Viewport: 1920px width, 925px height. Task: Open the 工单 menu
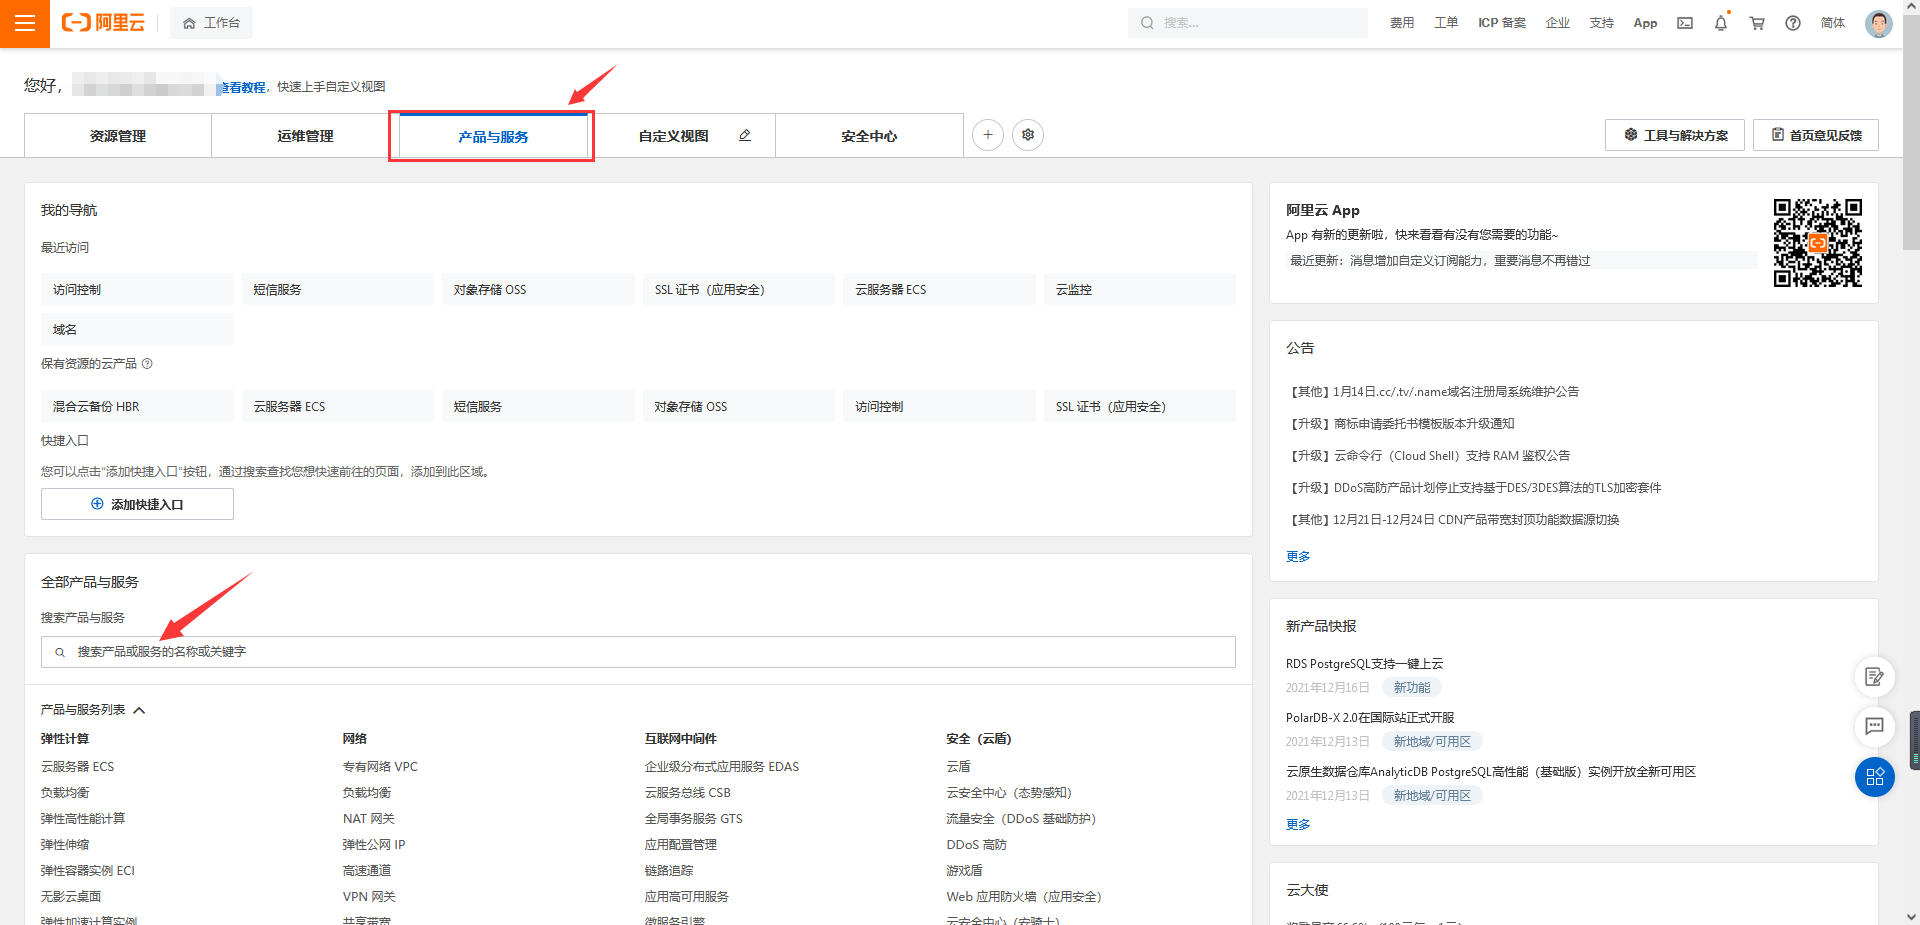pos(1446,23)
